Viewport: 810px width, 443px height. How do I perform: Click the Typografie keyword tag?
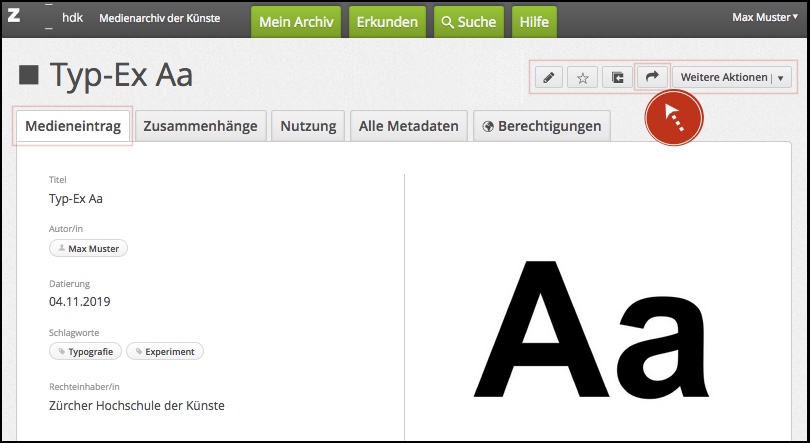86,351
